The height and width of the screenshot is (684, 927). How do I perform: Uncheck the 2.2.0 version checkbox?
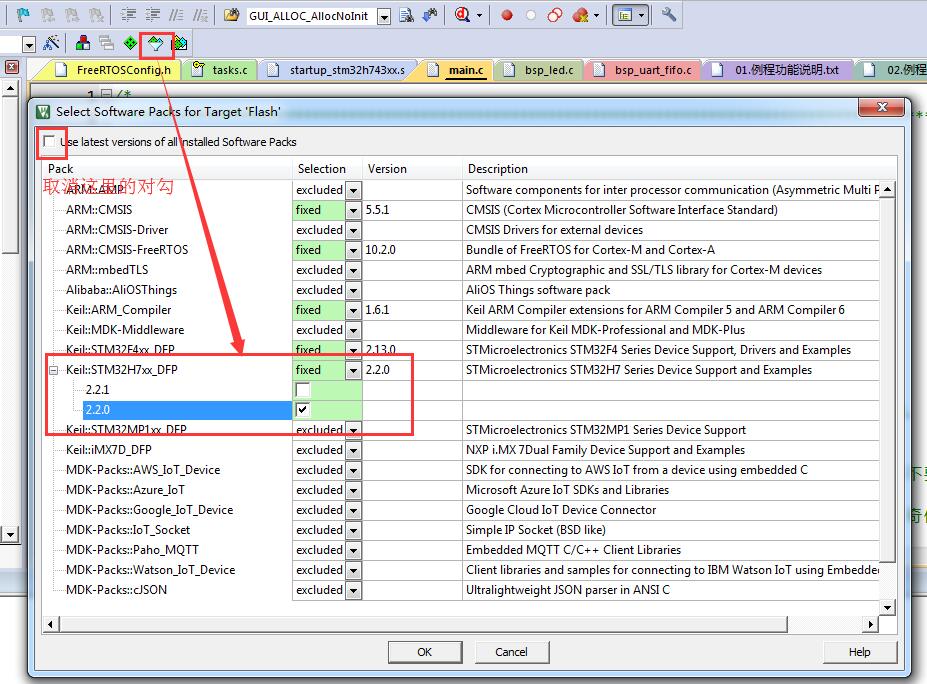click(x=303, y=409)
